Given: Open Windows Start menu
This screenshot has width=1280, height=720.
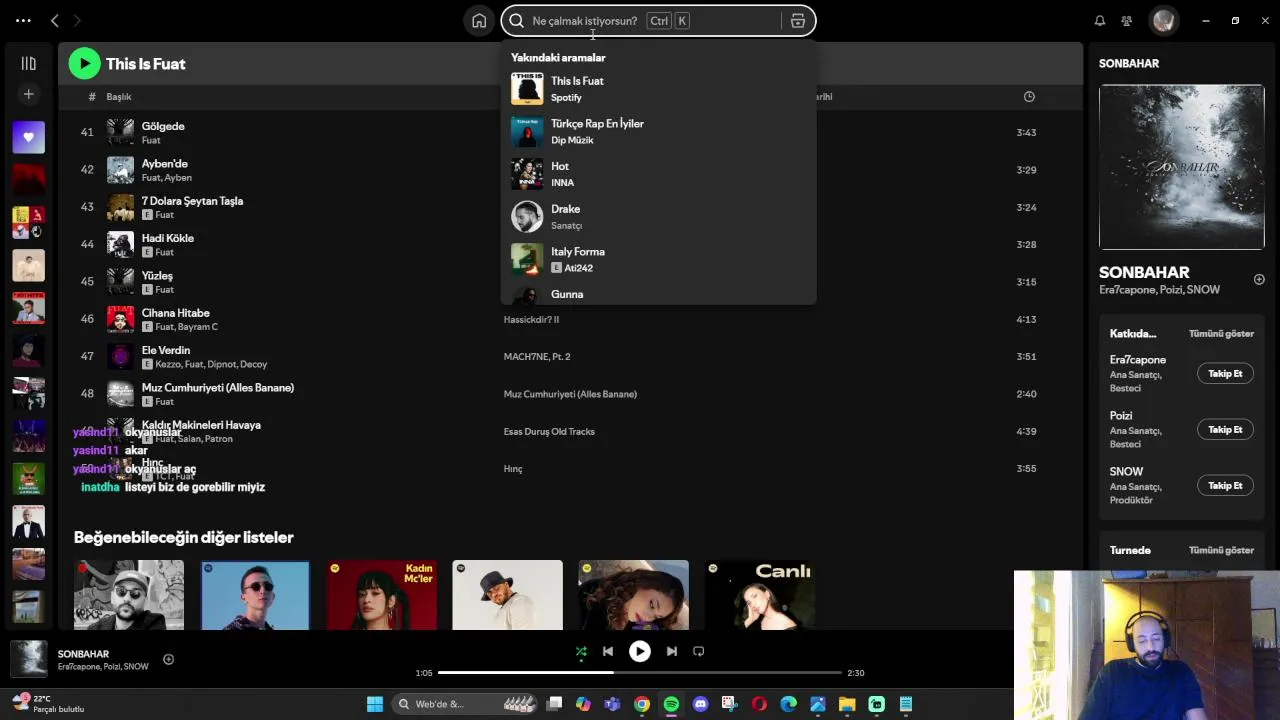Looking at the screenshot, I should coord(375,704).
